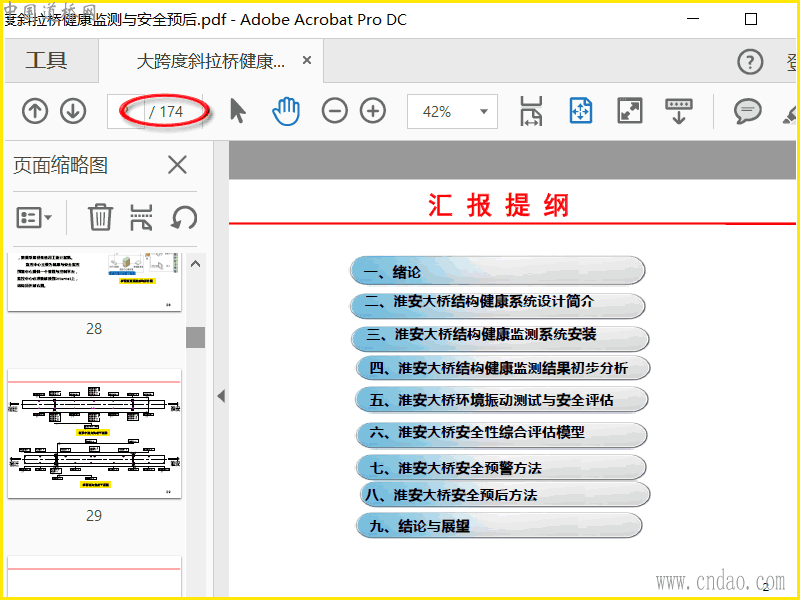Add a sticky note comment
This screenshot has height=600, width=800.
click(x=747, y=111)
